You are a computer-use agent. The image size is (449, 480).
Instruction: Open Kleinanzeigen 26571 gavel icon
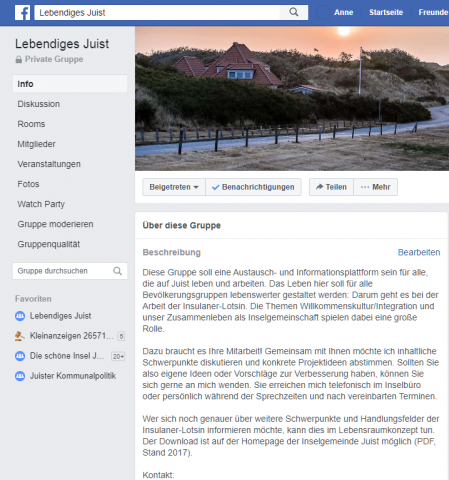[x=20, y=336]
